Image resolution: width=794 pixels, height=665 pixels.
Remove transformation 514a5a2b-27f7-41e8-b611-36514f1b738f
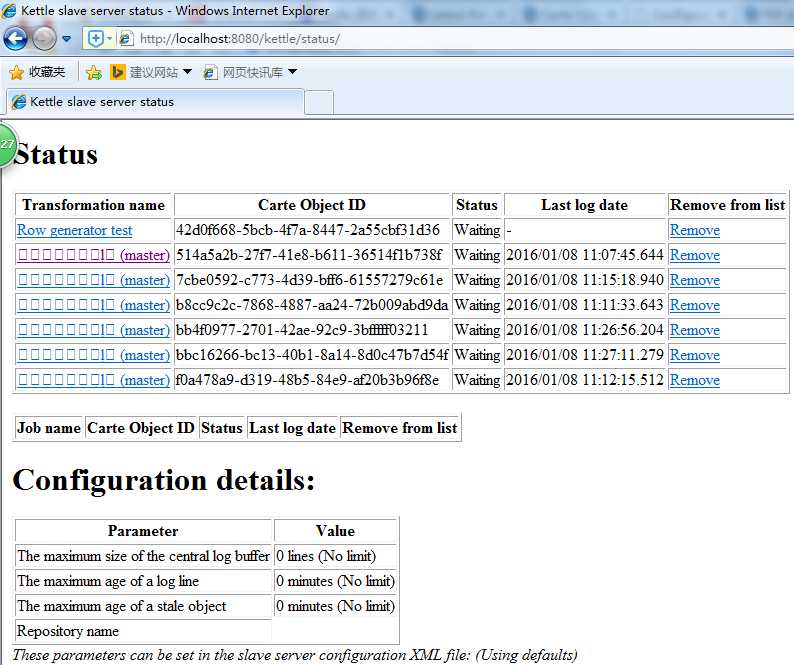pos(695,255)
